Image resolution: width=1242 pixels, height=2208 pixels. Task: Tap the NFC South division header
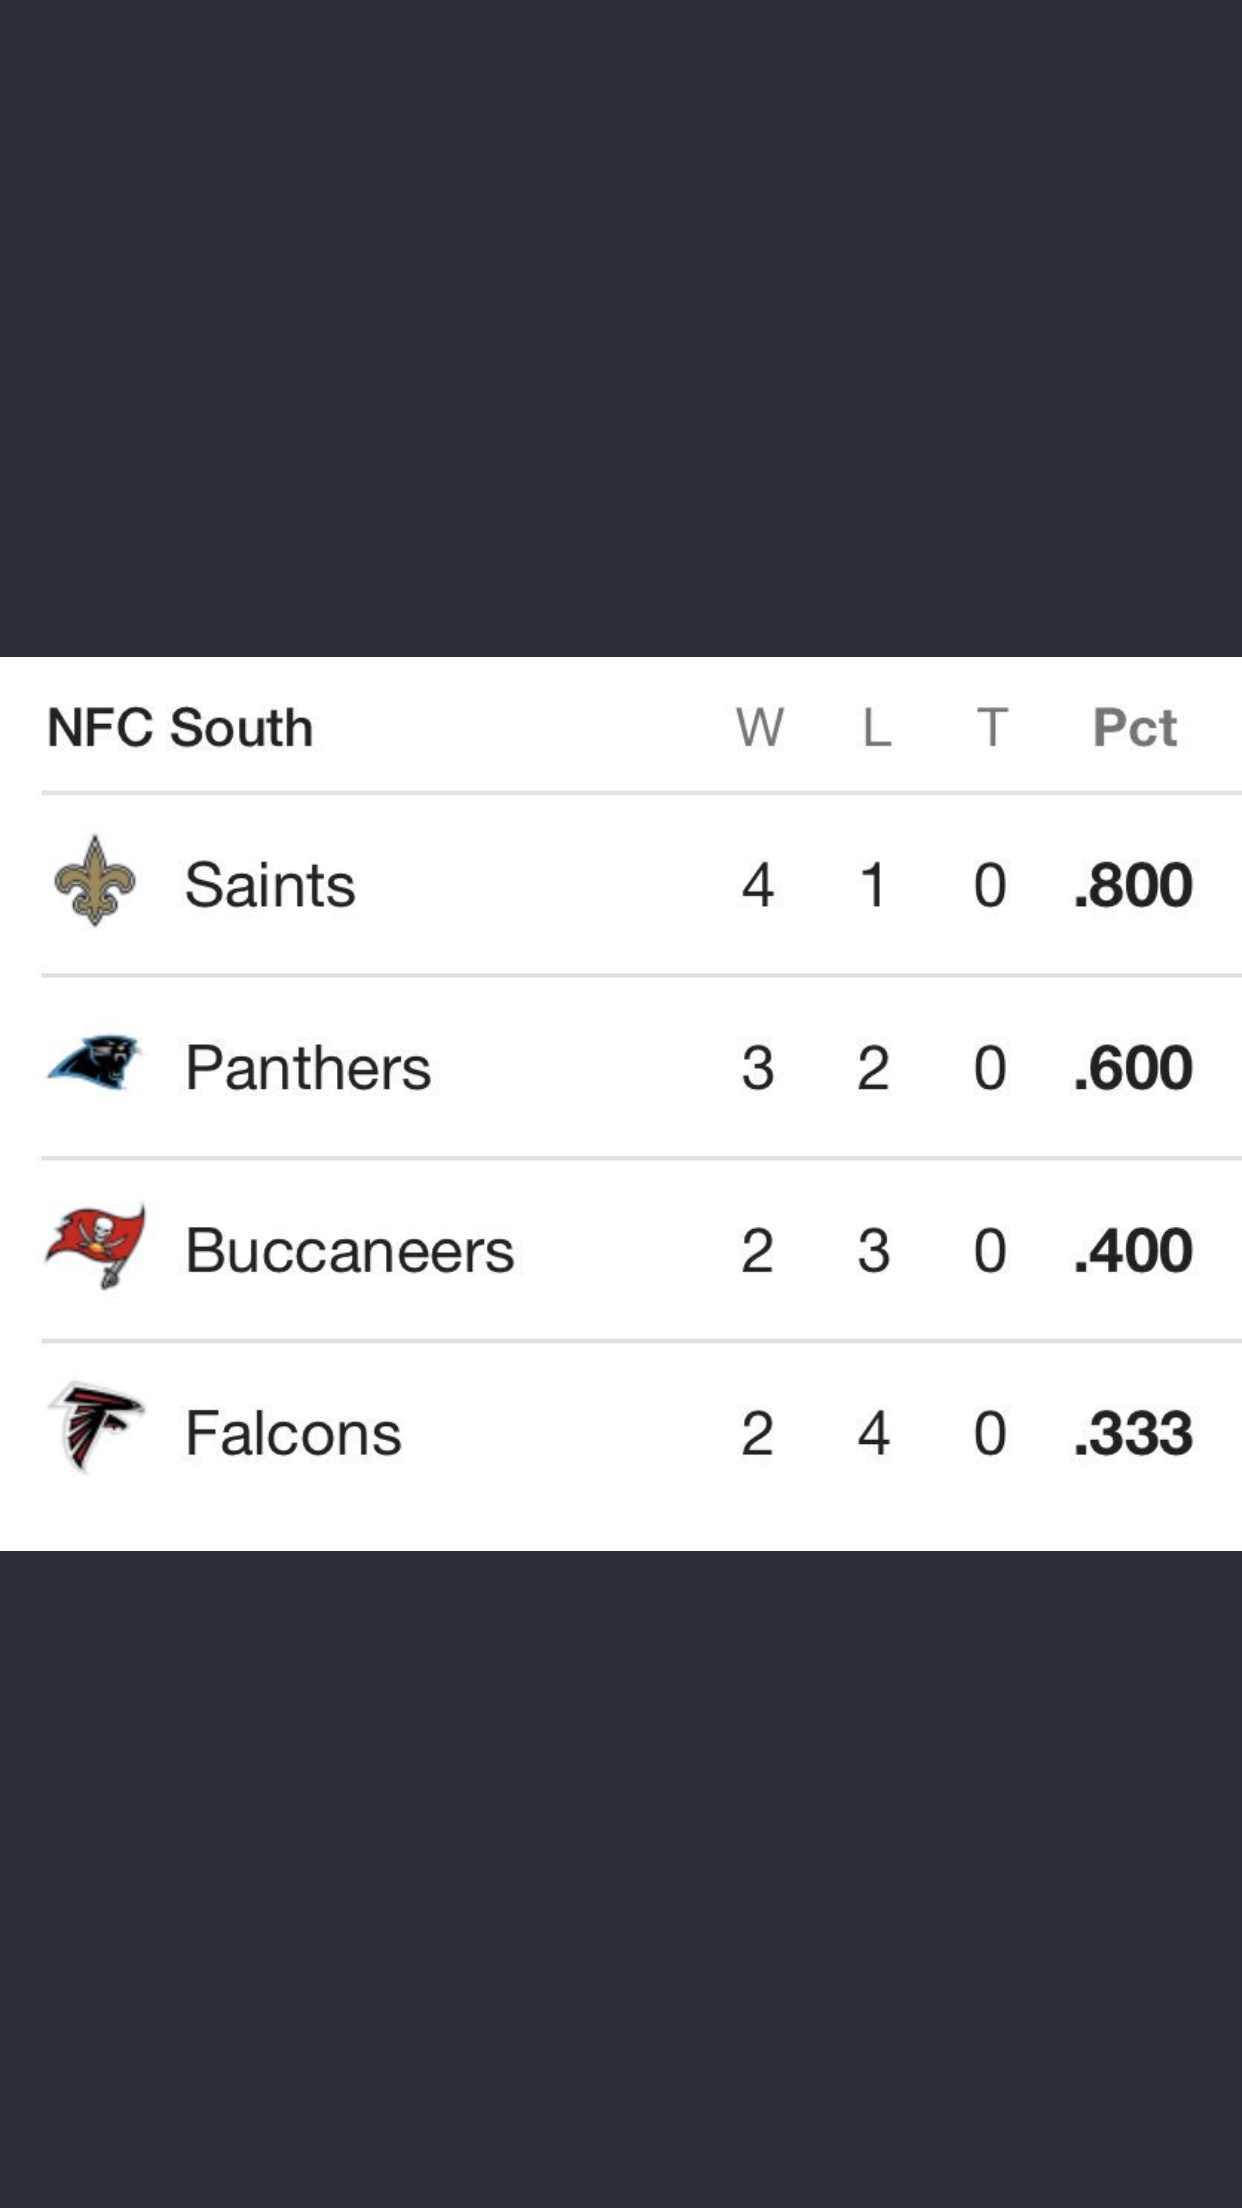pyautogui.click(x=180, y=727)
